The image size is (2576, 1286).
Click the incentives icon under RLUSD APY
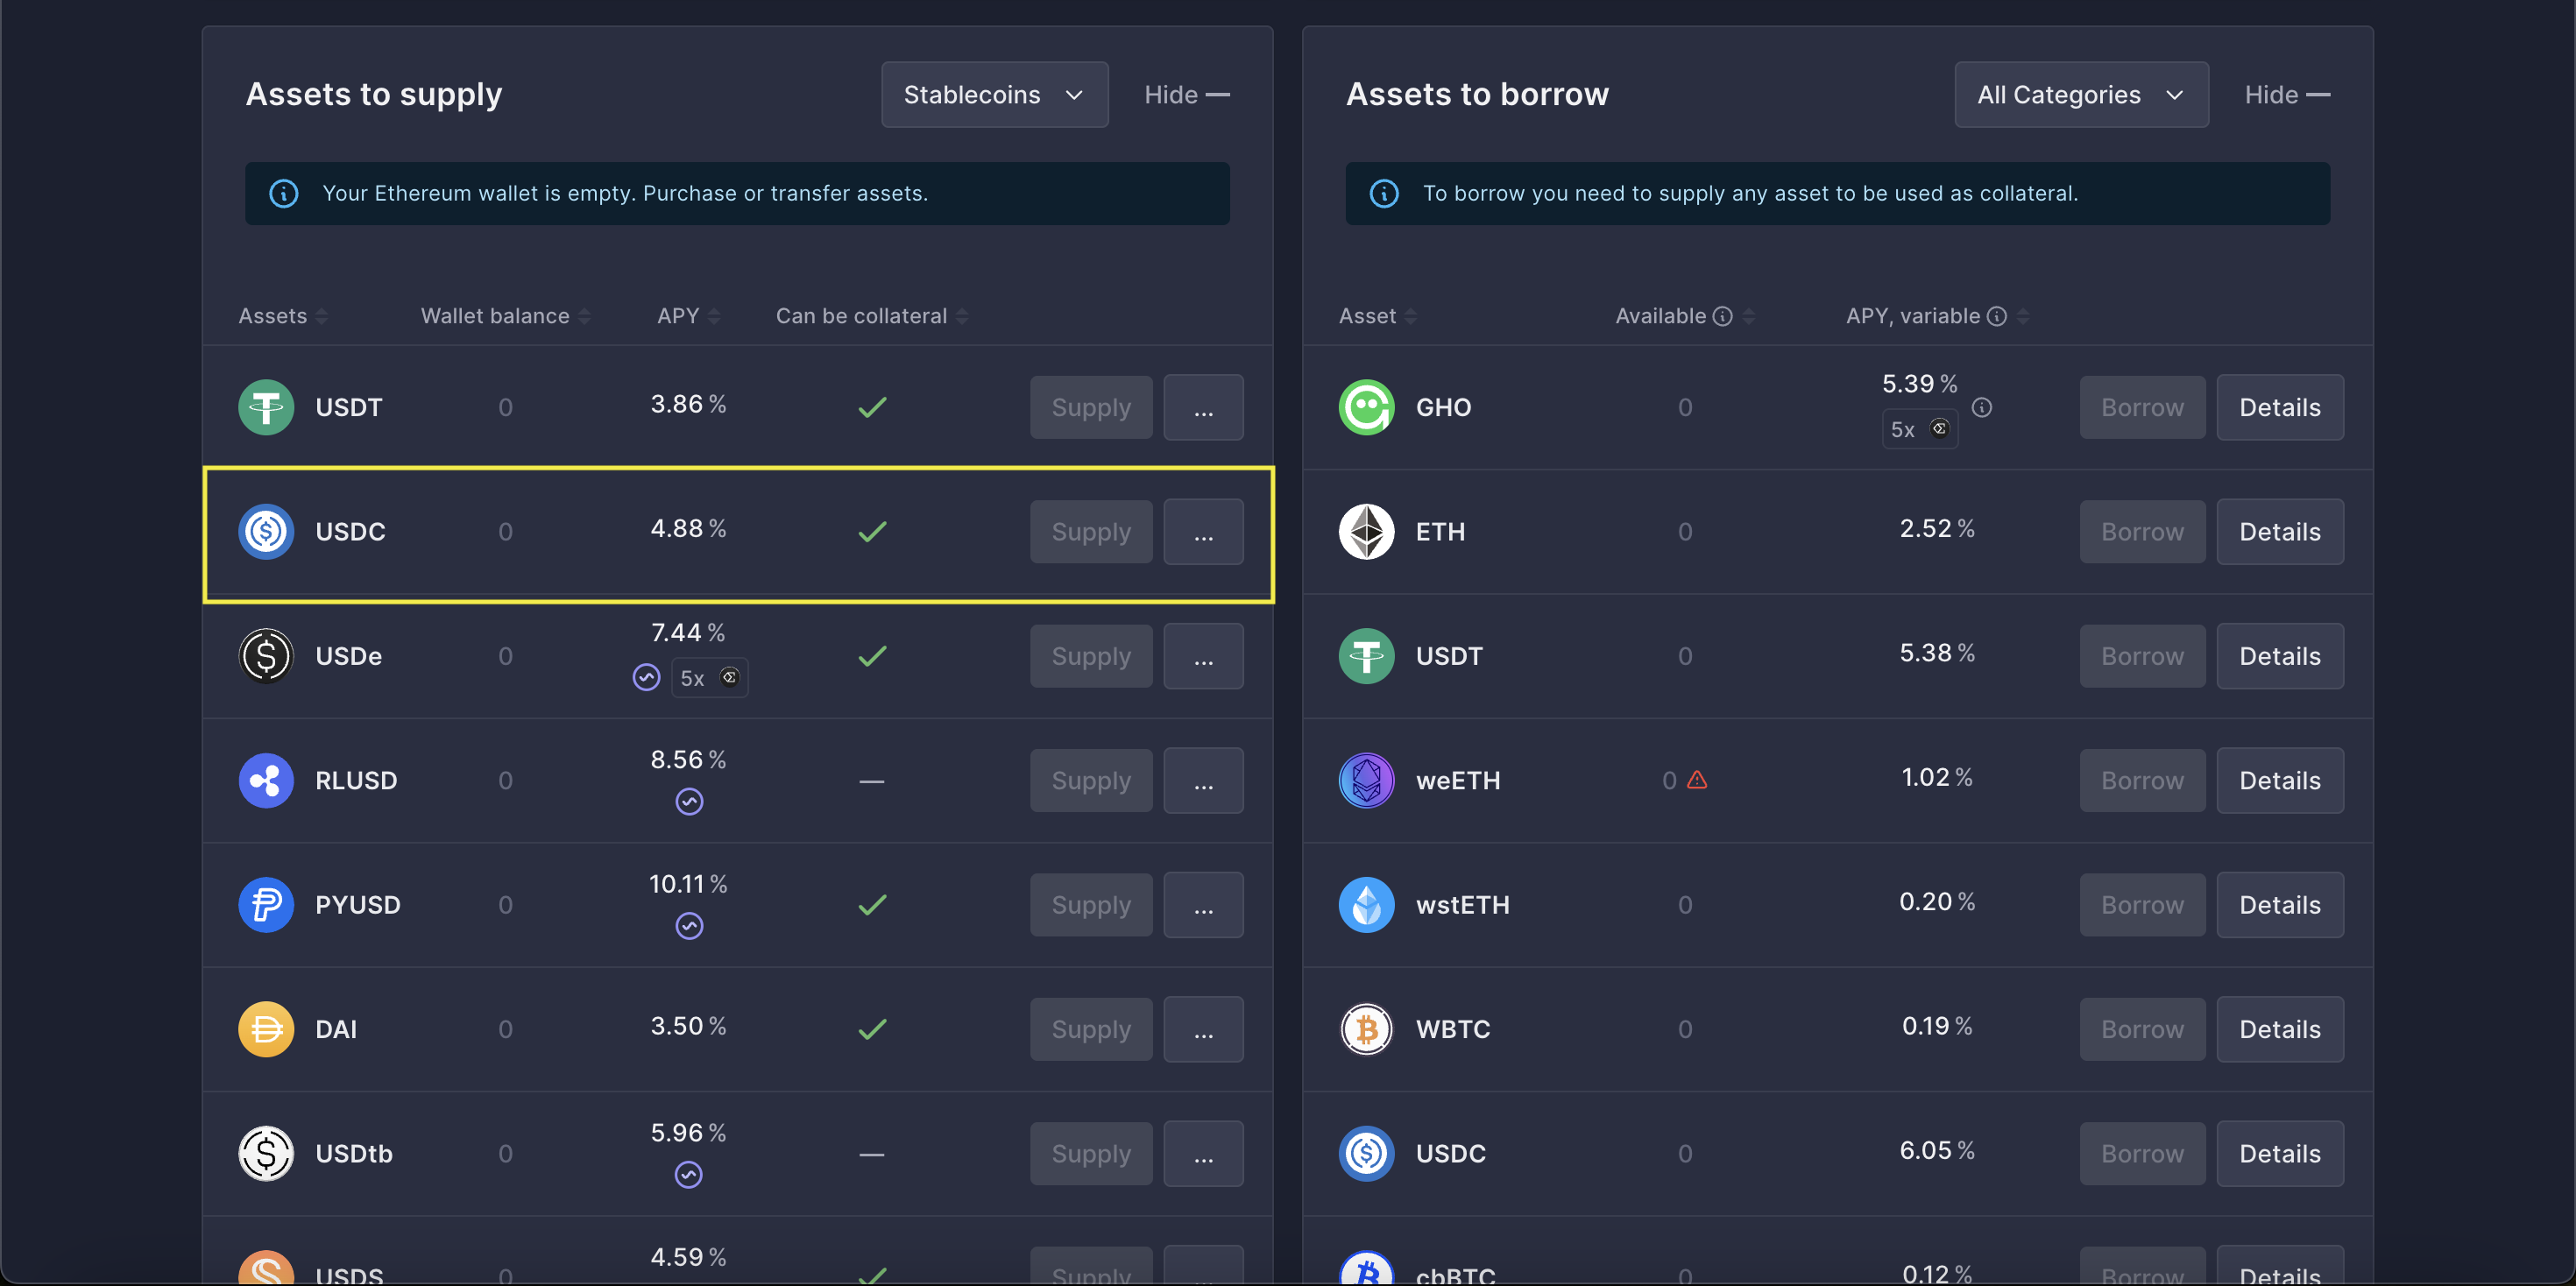689,802
